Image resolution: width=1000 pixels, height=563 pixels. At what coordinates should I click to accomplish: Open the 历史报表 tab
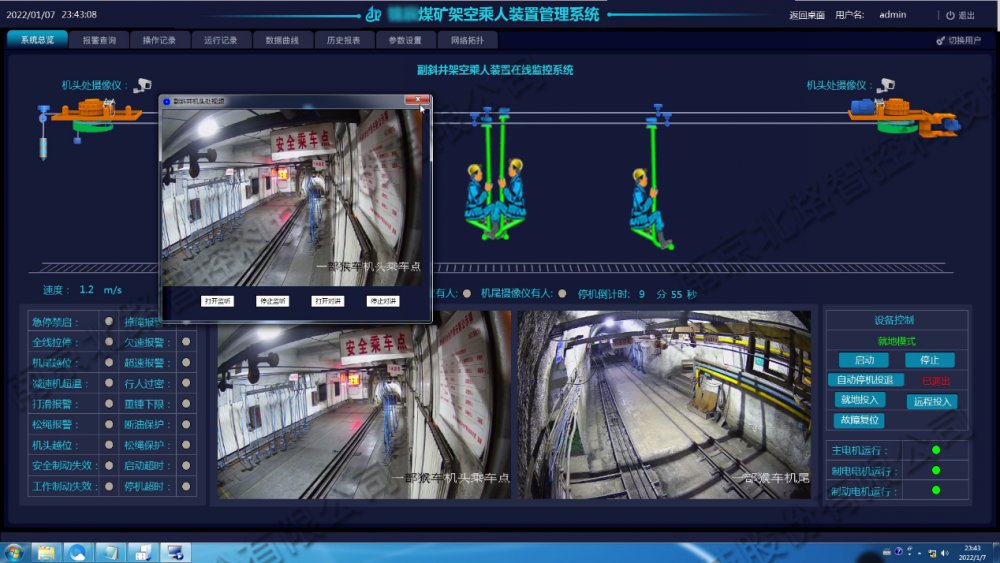click(343, 40)
